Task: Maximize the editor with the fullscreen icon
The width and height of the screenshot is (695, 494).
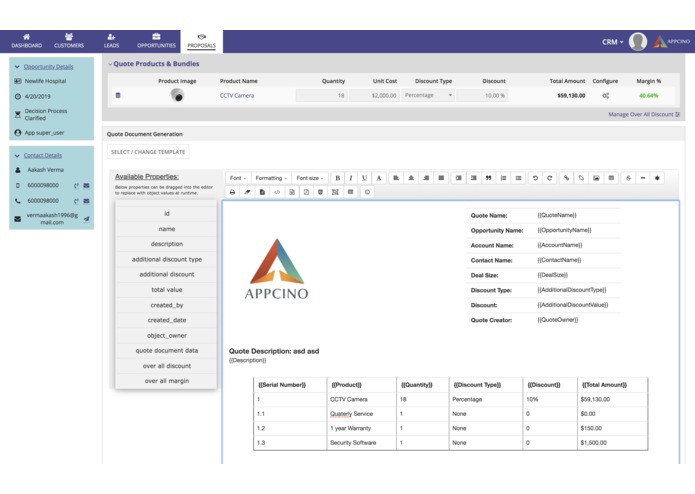Action: (335, 192)
